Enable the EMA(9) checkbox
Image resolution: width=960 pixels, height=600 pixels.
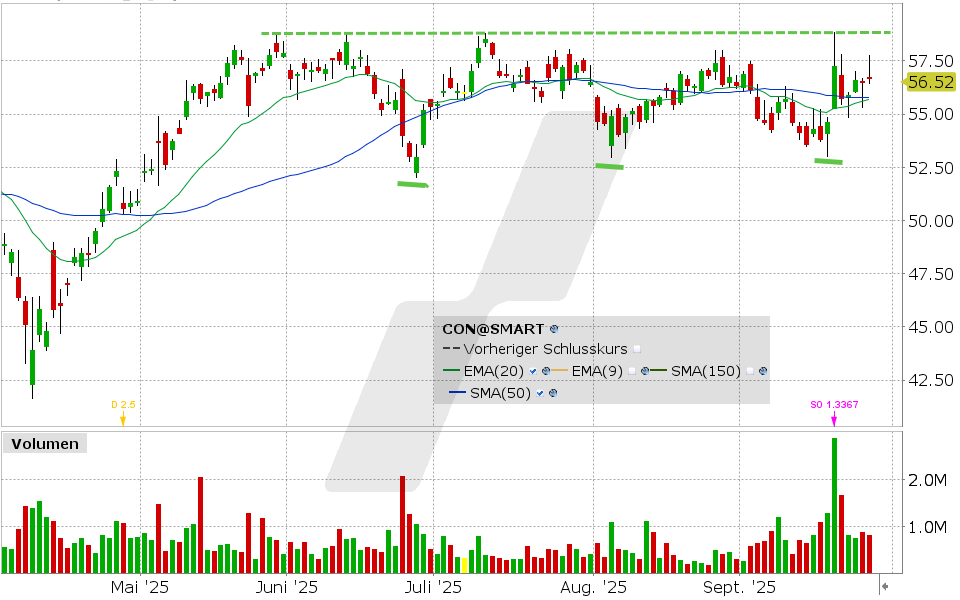[633, 371]
